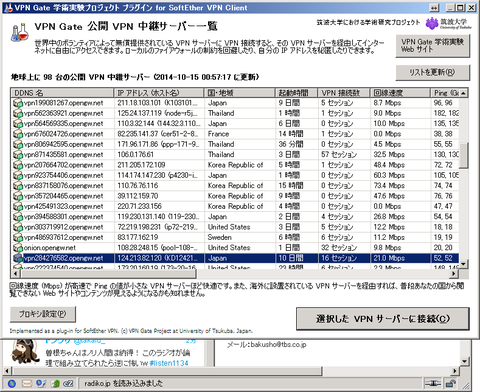Click the double-arrow button in the title bar
This screenshot has width=480, height=392.
(434, 8)
